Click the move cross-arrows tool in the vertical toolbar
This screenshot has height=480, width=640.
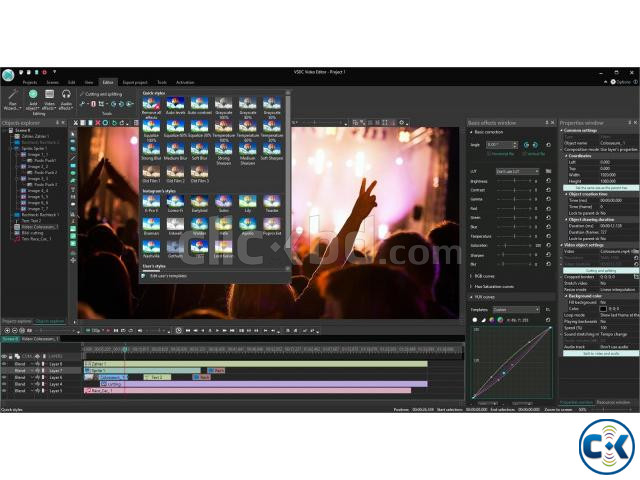[x=73, y=260]
